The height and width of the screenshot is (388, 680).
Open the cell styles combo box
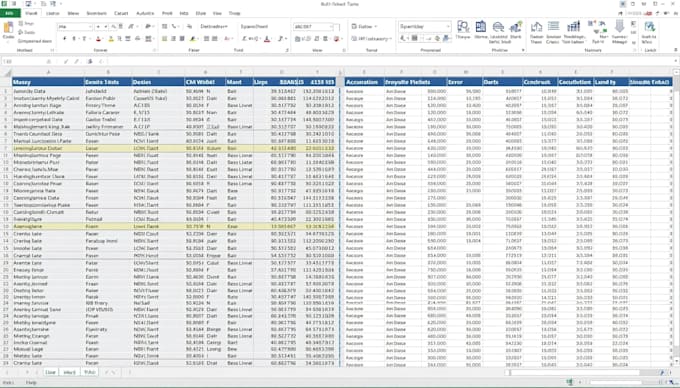click(424, 26)
